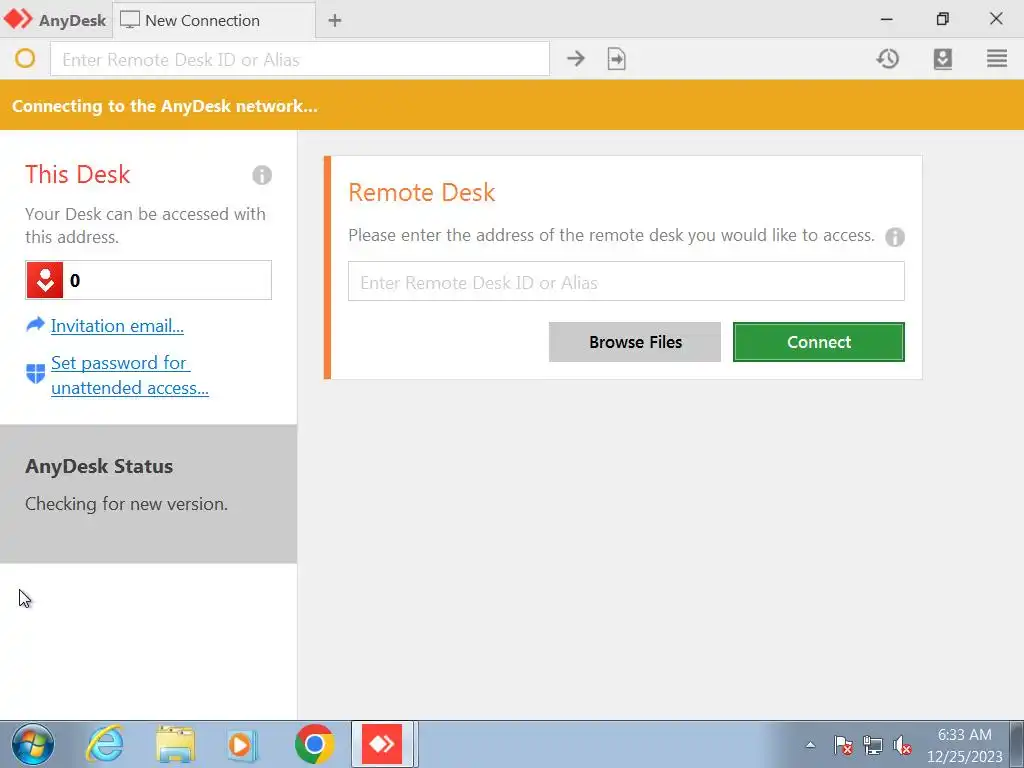
Task: Click the blue shield icon
Action: point(35,374)
